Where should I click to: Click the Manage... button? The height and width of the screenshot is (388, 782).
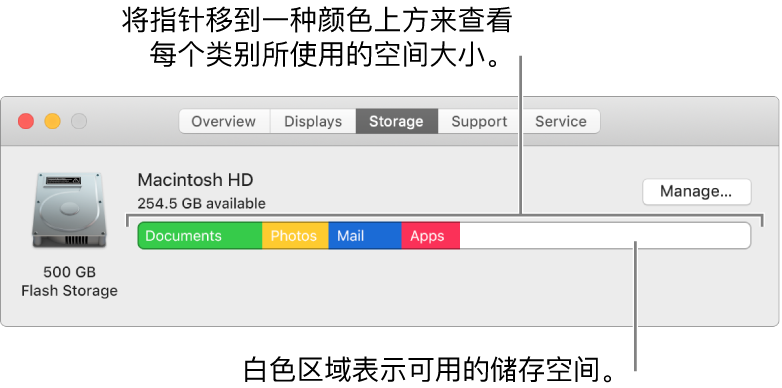[x=696, y=192]
